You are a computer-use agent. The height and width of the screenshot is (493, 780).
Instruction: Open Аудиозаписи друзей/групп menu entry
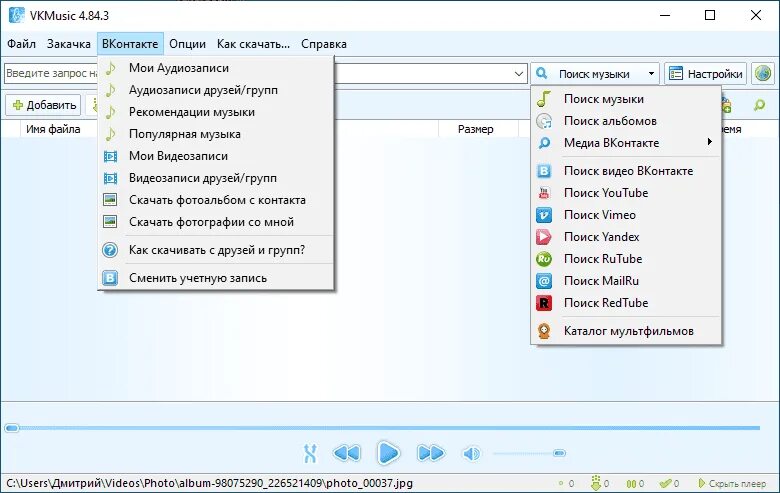(215, 90)
